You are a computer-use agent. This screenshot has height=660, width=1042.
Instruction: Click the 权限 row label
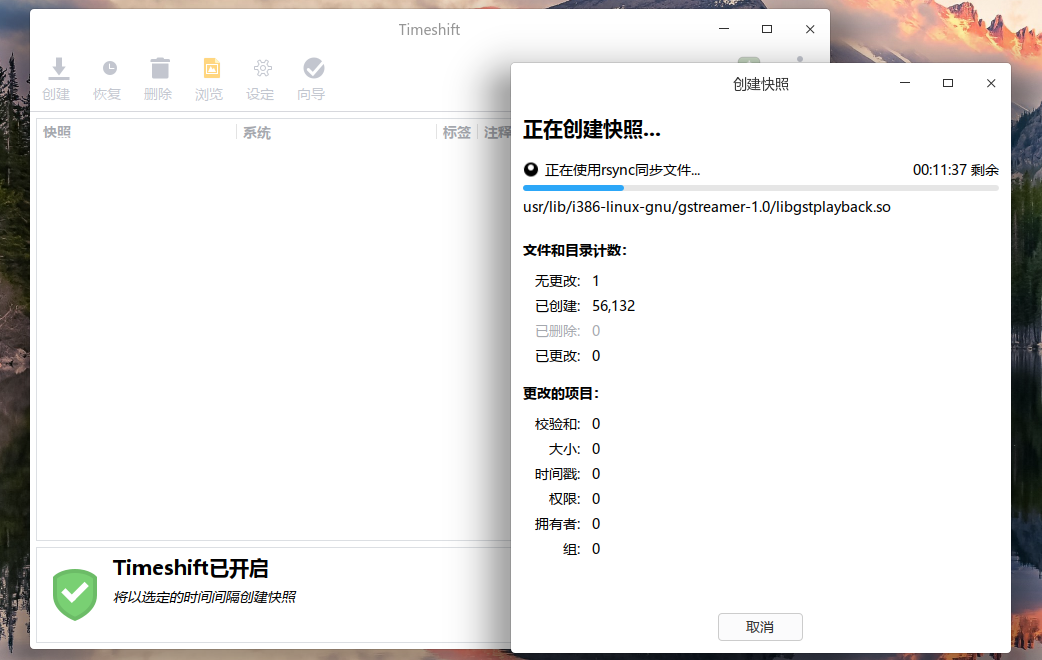[x=564, y=499]
